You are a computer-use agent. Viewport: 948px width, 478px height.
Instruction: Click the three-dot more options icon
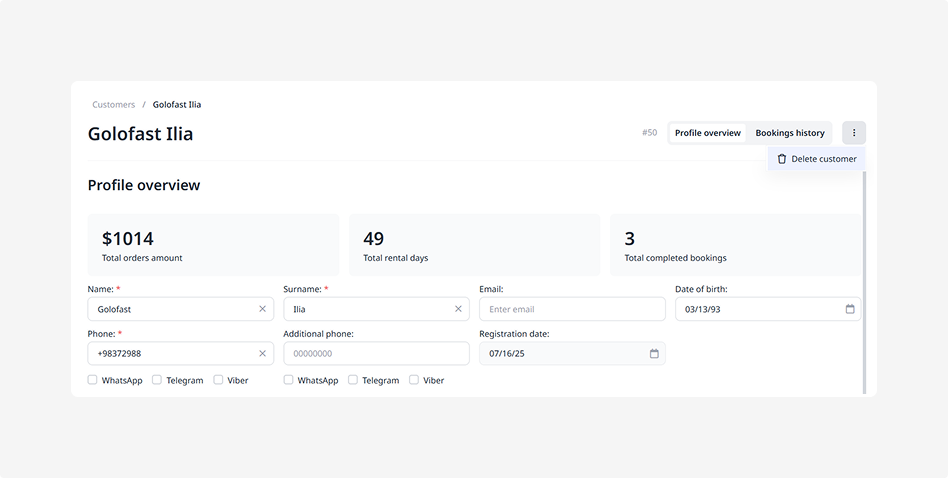click(x=853, y=133)
